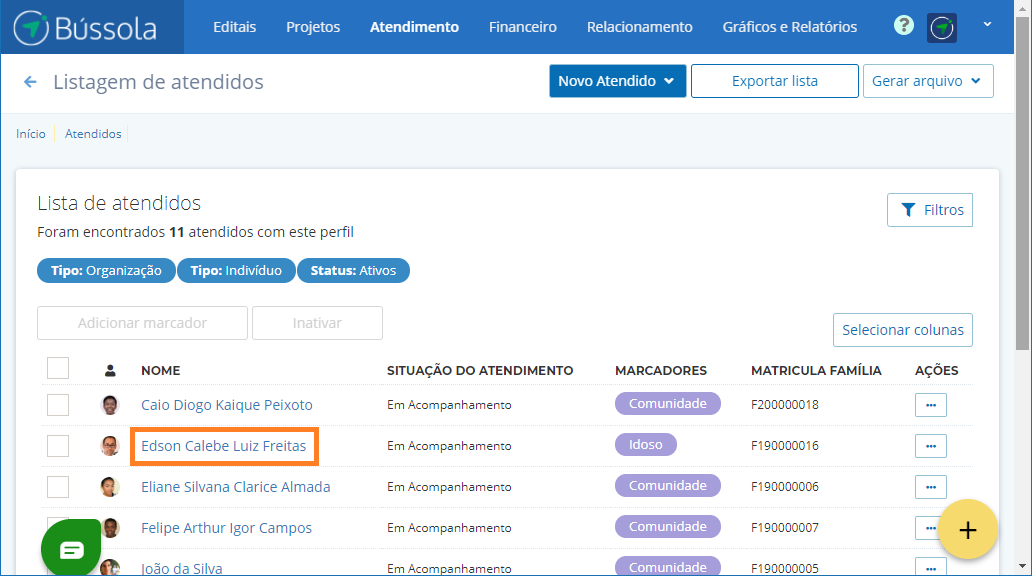Open João da Silva's record
1032x576 pixels.
point(182,568)
